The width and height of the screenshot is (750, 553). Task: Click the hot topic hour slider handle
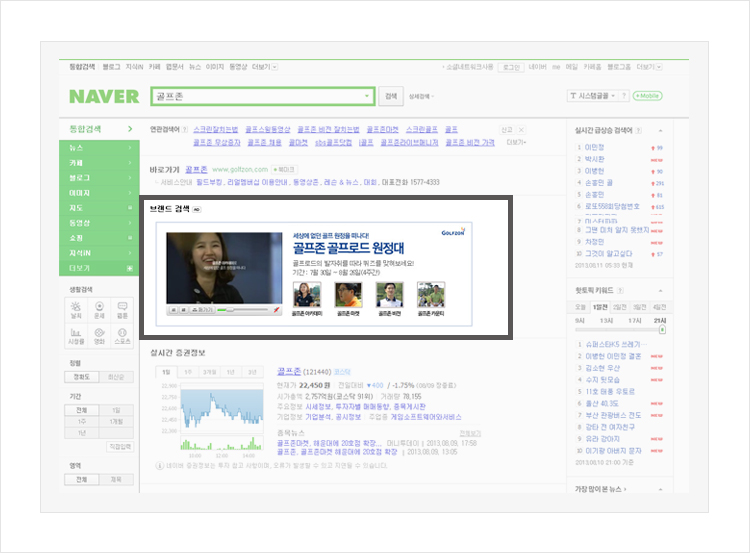click(x=662, y=329)
